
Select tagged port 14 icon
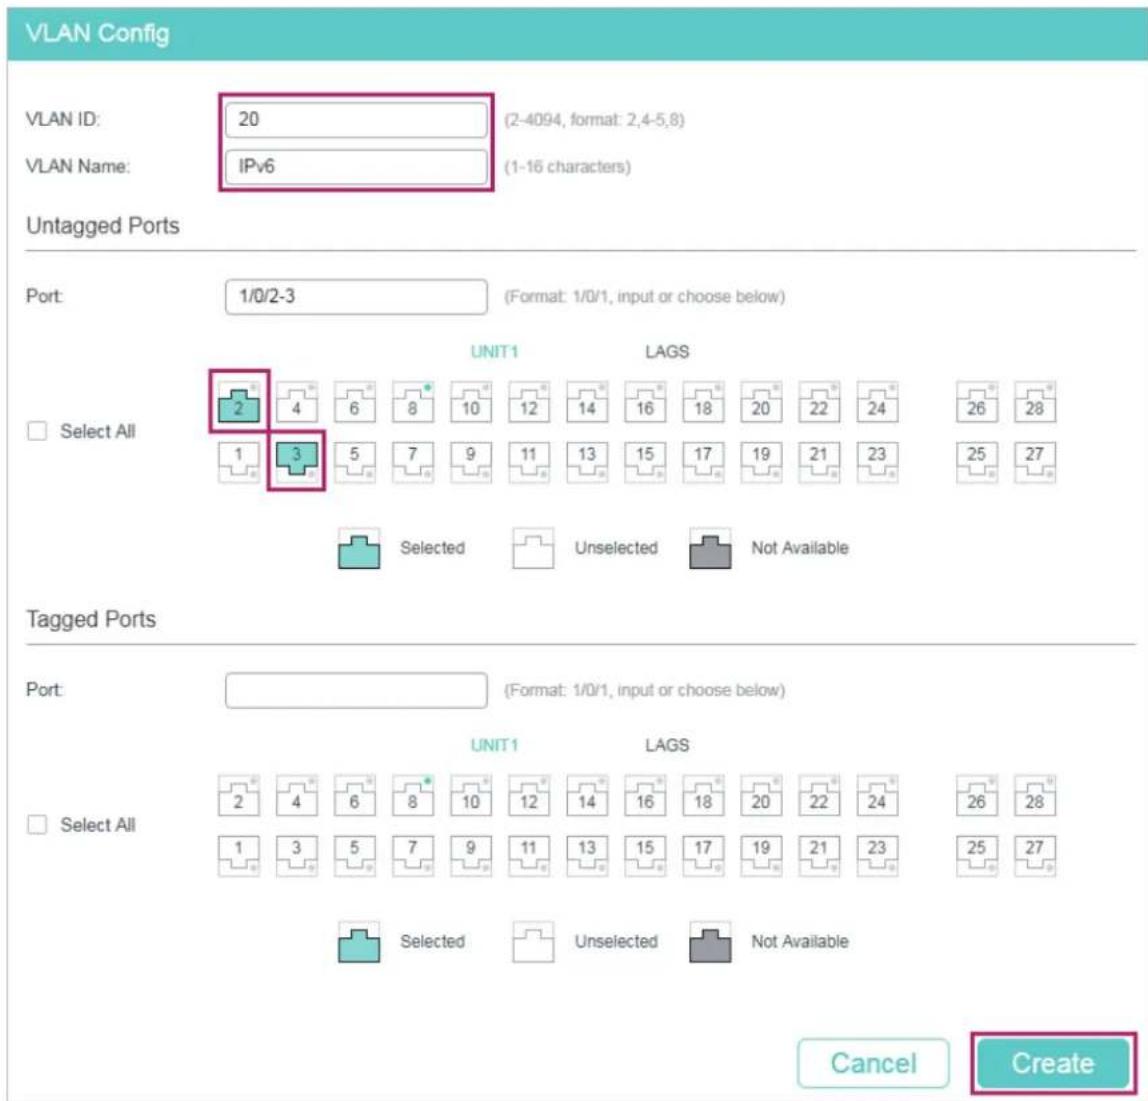(586, 796)
